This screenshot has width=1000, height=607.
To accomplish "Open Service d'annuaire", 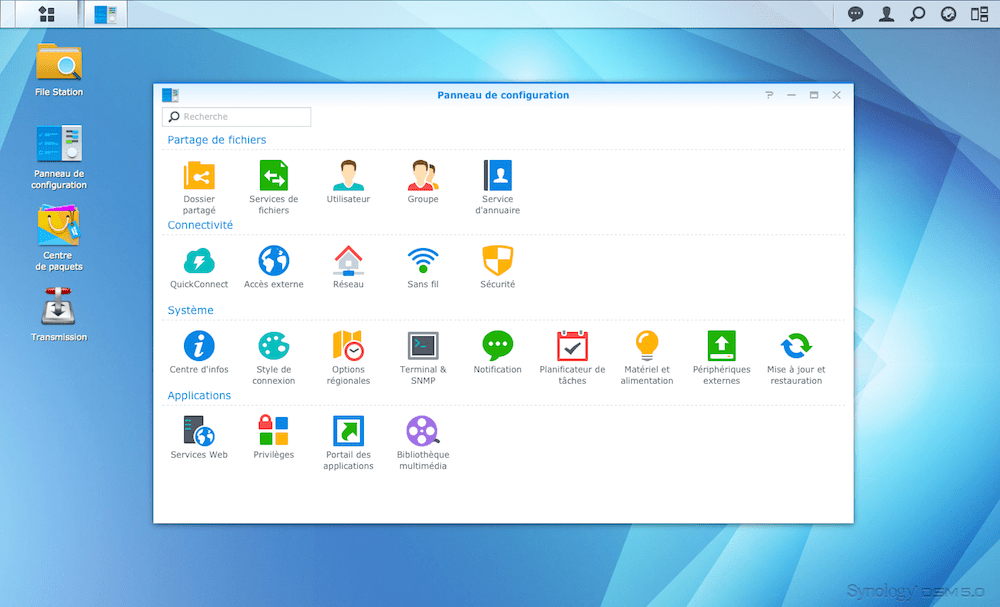I will tap(497, 187).
